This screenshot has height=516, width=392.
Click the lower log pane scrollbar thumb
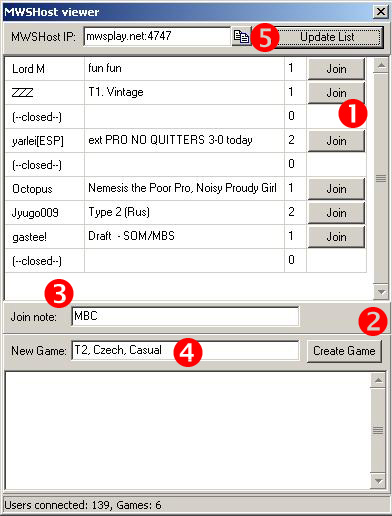click(378, 431)
